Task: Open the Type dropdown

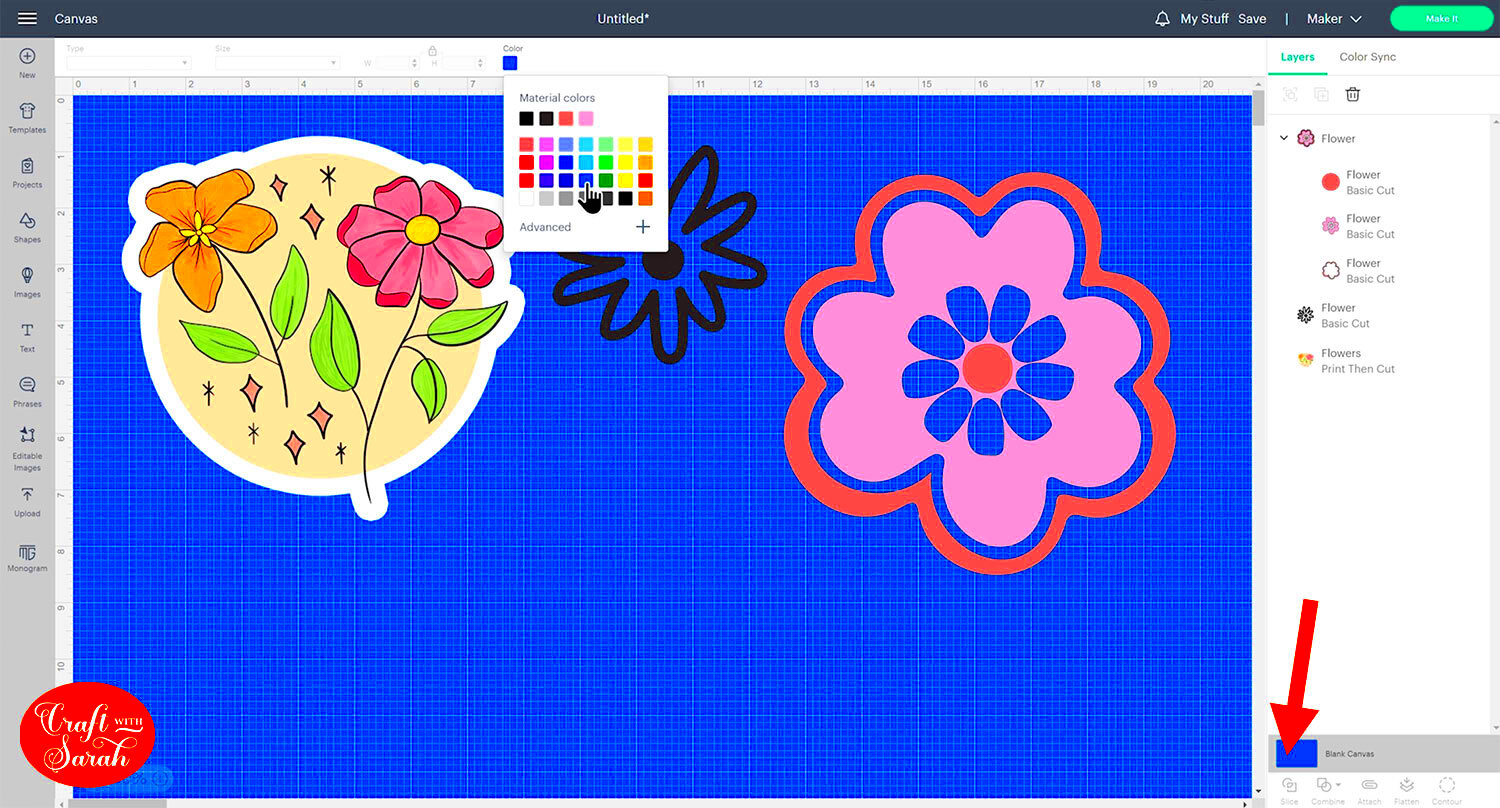Action: 128,63
